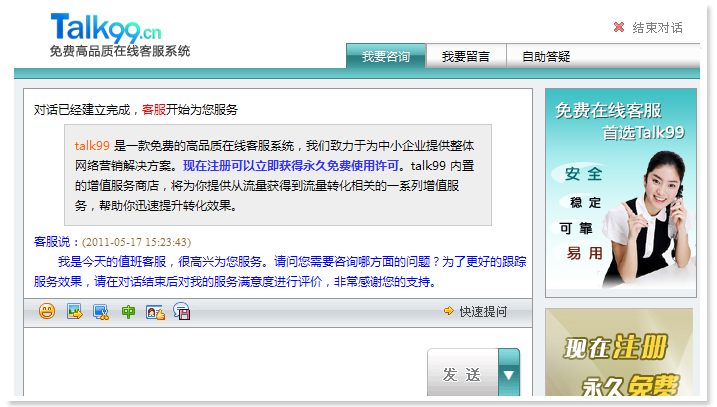
Task: Click the blue 现在注册 free license link
Action: 291,166
